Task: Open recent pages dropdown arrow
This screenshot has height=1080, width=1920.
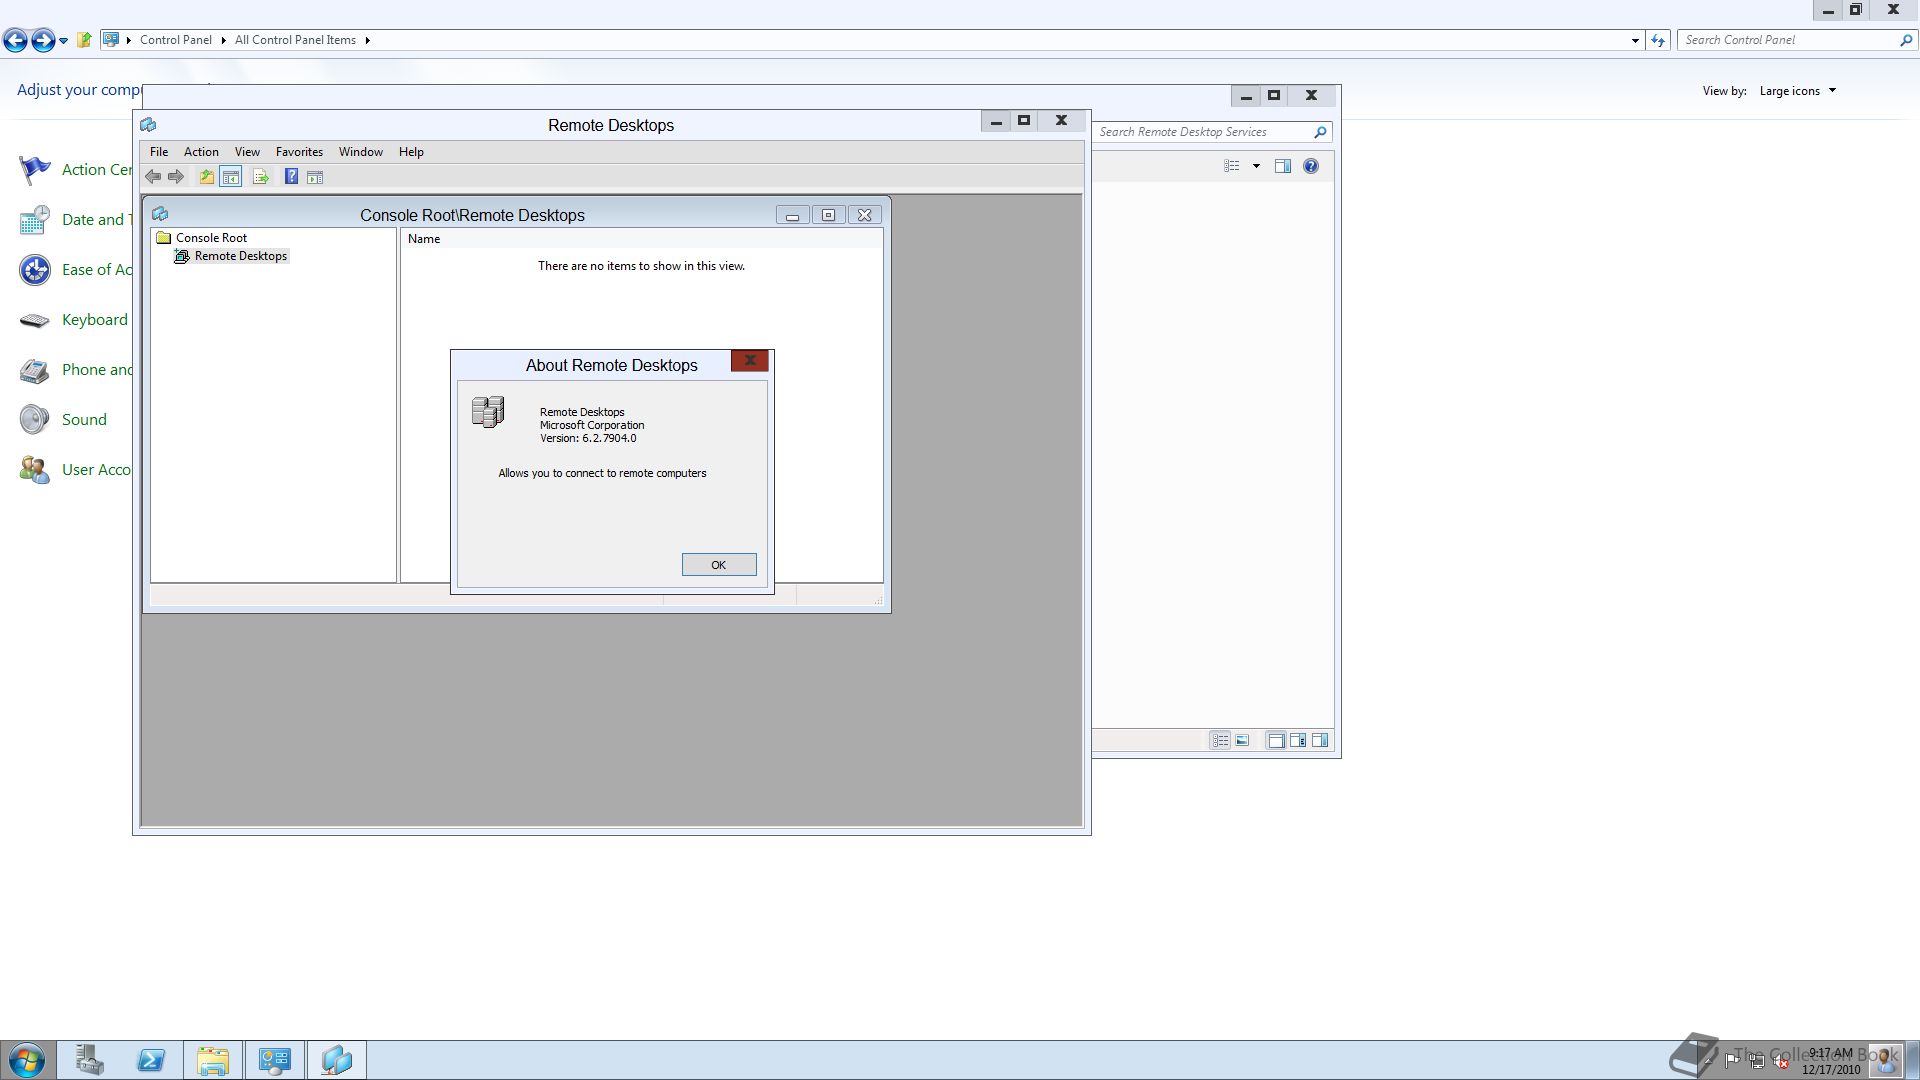Action: point(64,41)
